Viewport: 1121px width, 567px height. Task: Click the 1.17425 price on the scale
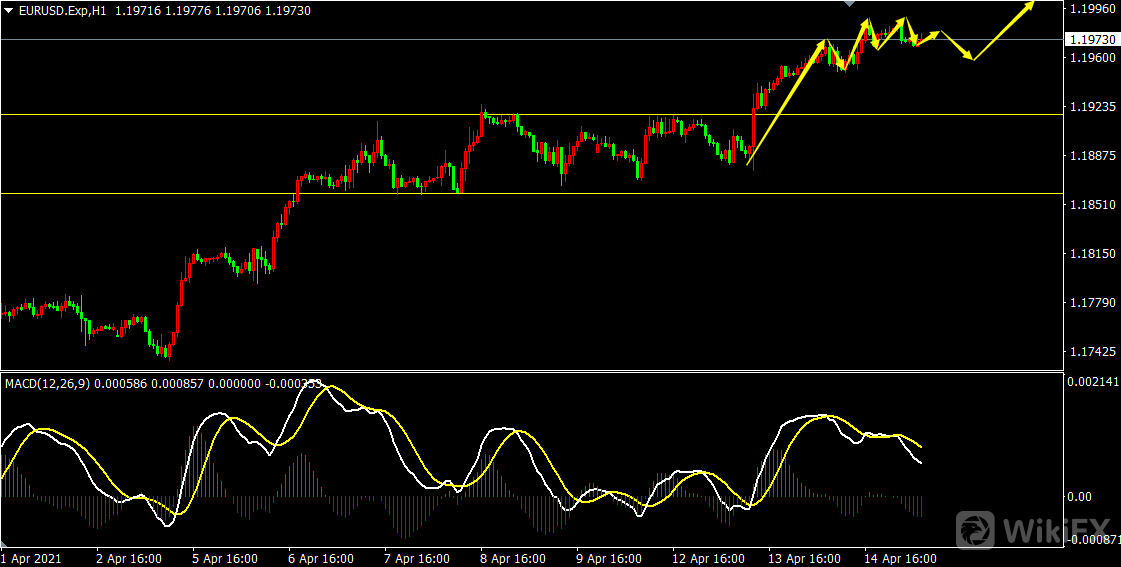tap(1091, 352)
